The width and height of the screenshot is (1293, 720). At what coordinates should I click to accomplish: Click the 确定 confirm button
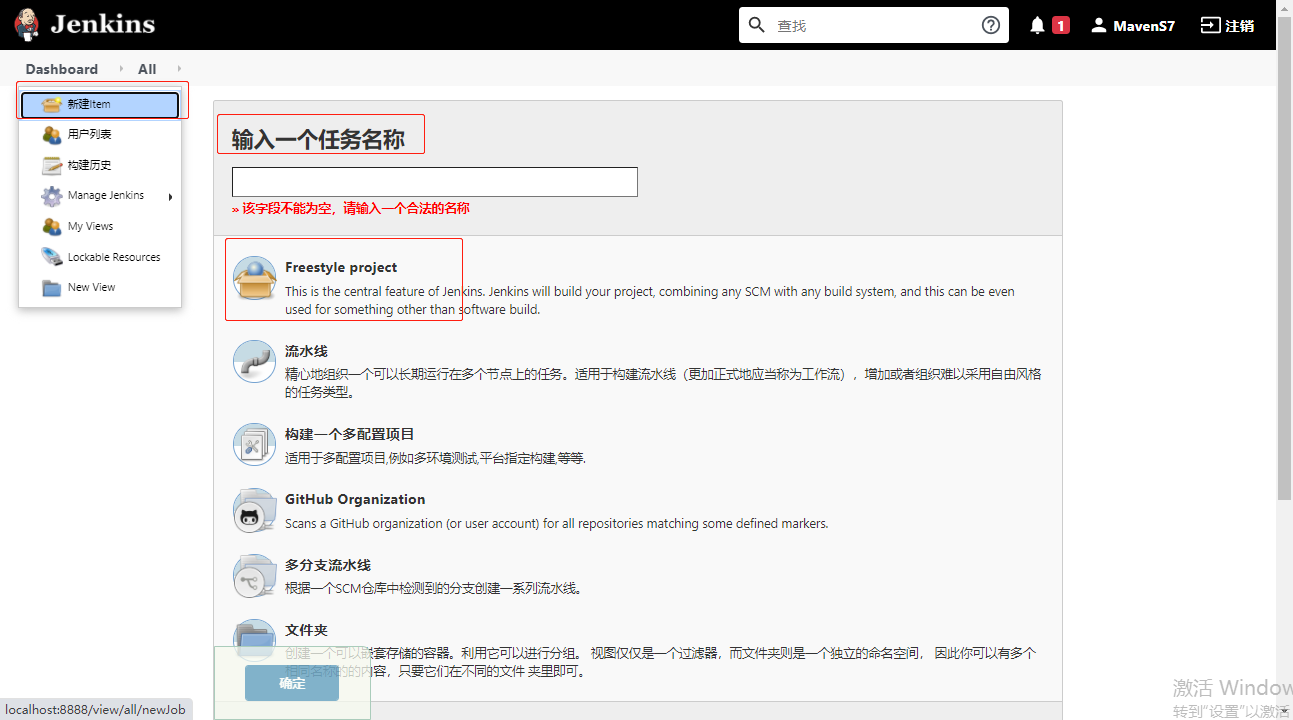[292, 683]
